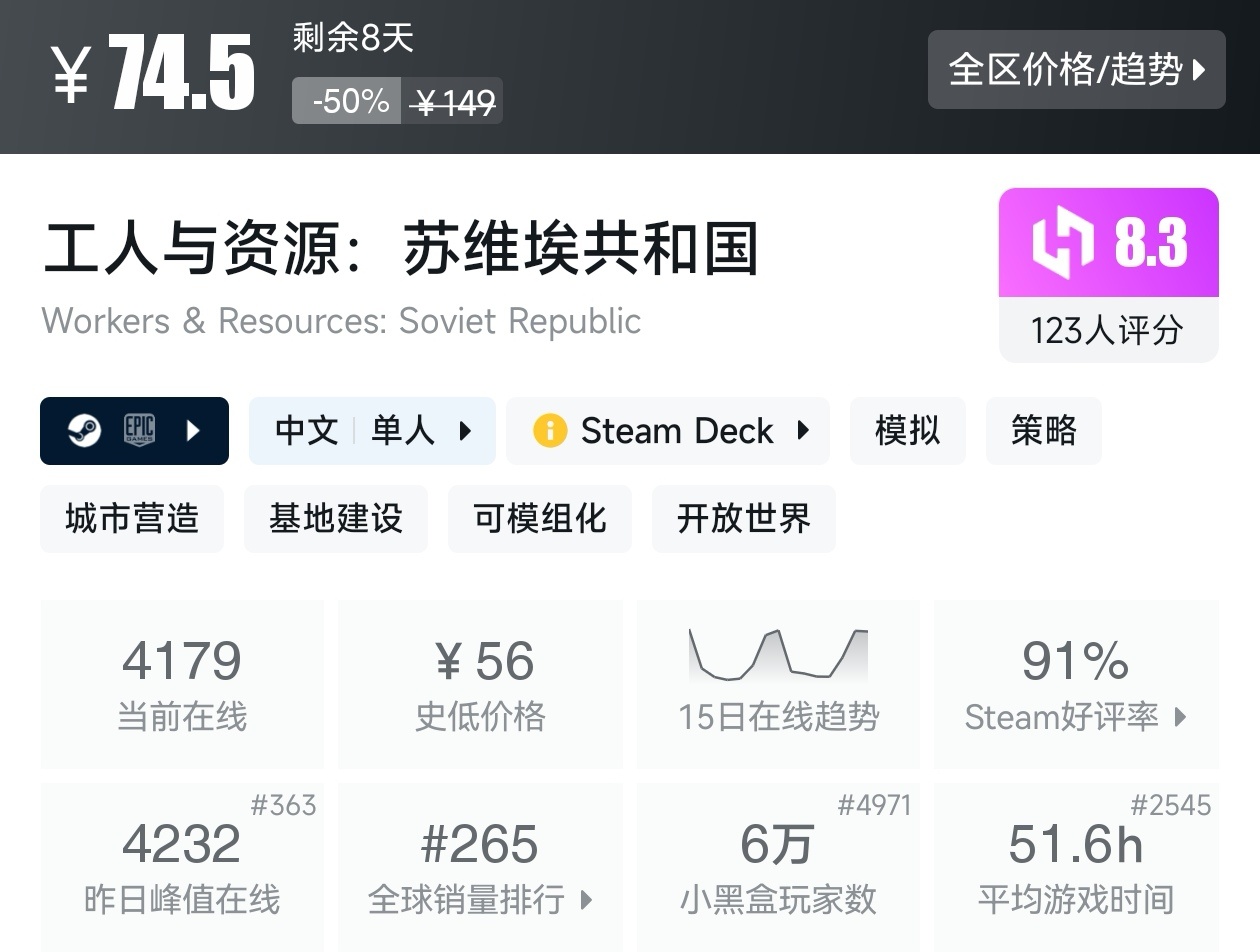
Task: Open the 8.3 Heybox score badge
Action: [1109, 243]
